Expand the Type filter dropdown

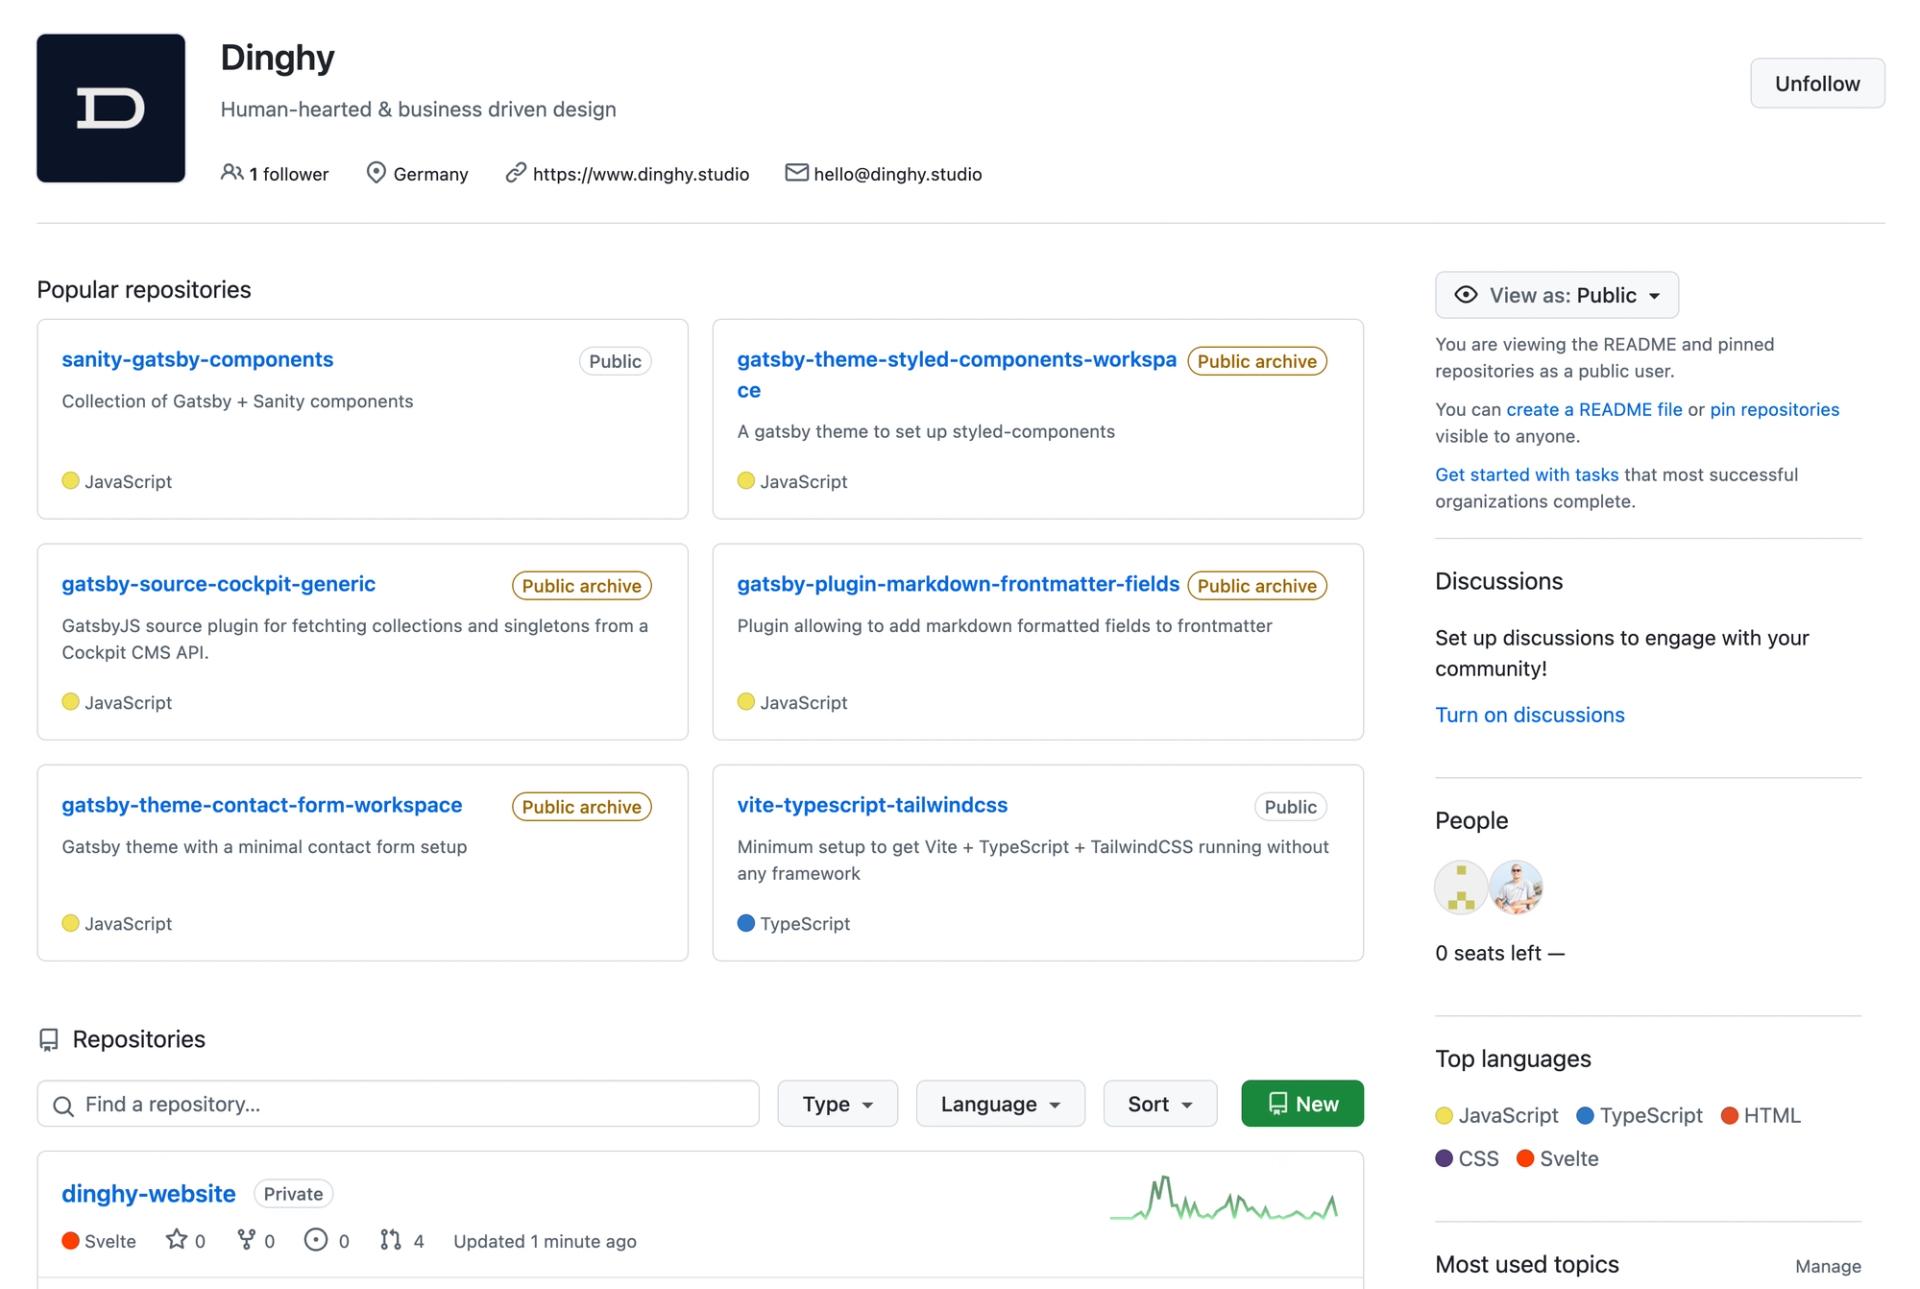[837, 1103]
